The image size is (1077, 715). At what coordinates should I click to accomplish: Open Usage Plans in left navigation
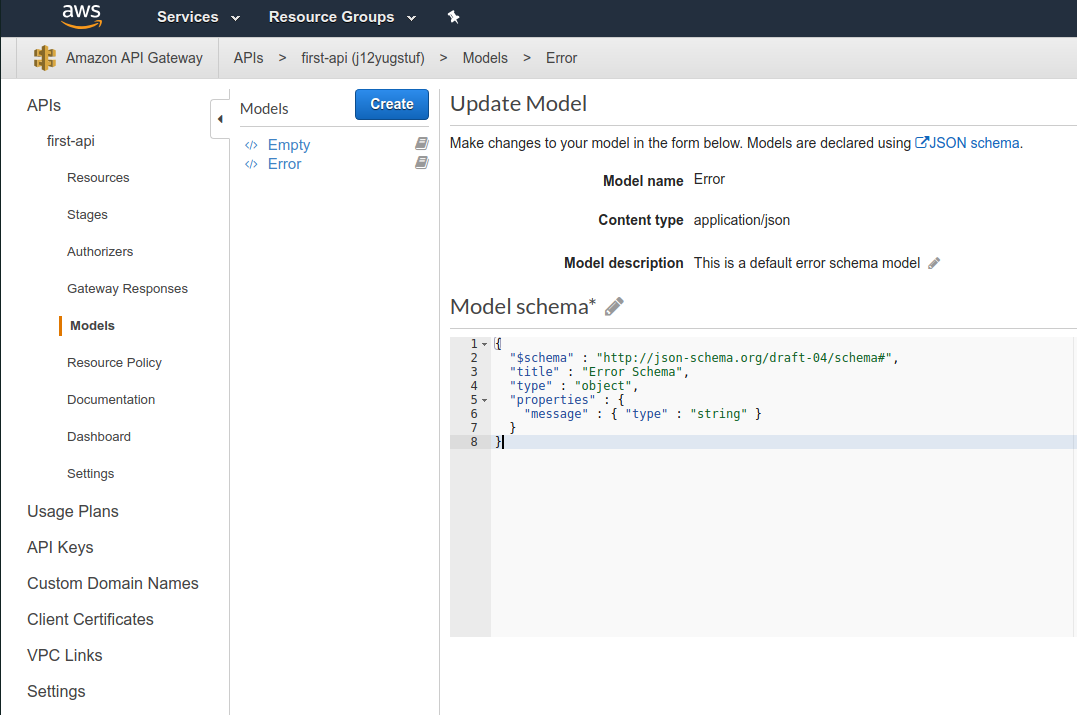point(73,512)
